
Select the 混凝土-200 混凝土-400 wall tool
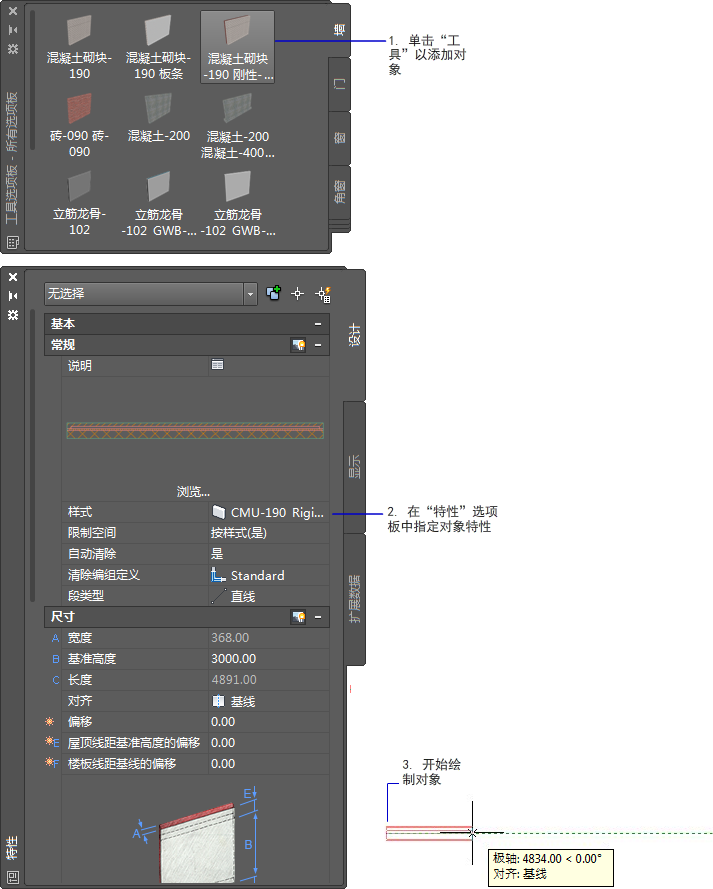click(x=237, y=127)
